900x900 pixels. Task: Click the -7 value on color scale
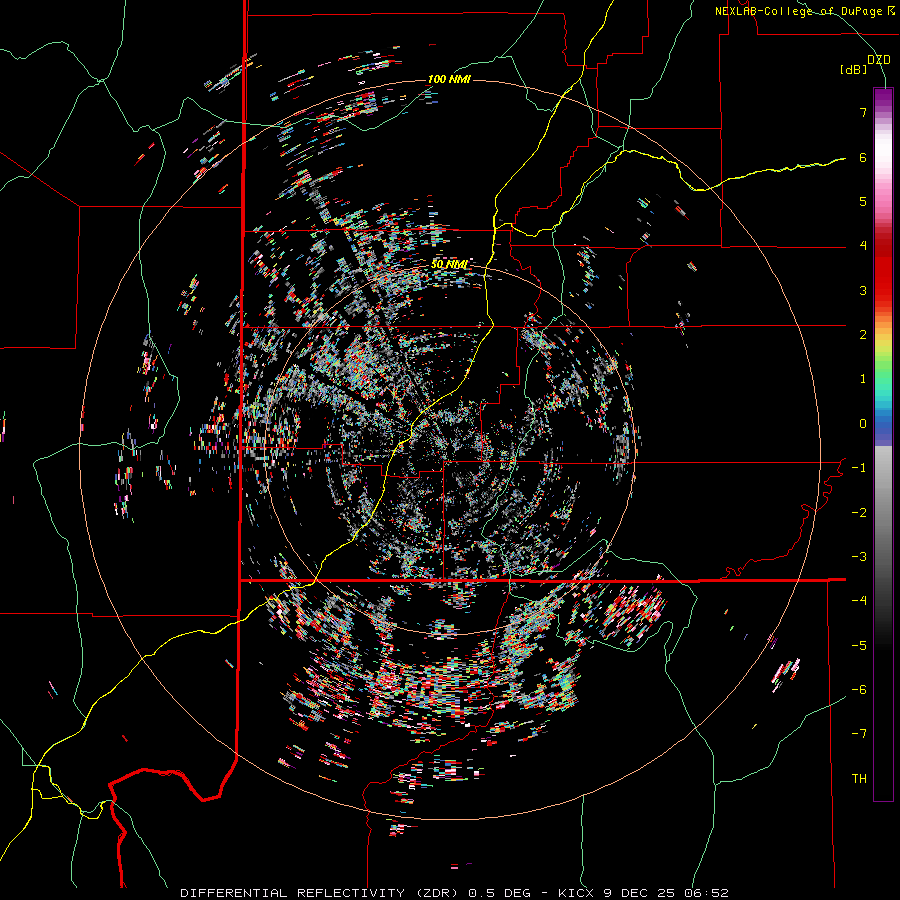coord(859,734)
